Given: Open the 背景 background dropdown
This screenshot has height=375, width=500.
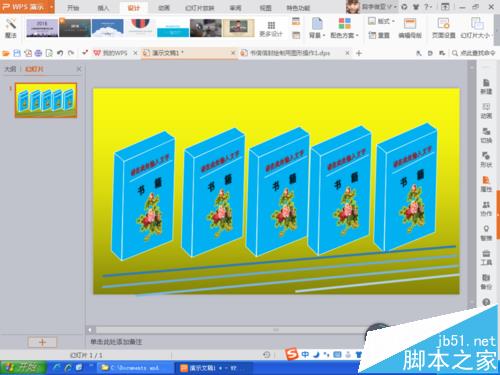Looking at the screenshot, I should (x=317, y=28).
